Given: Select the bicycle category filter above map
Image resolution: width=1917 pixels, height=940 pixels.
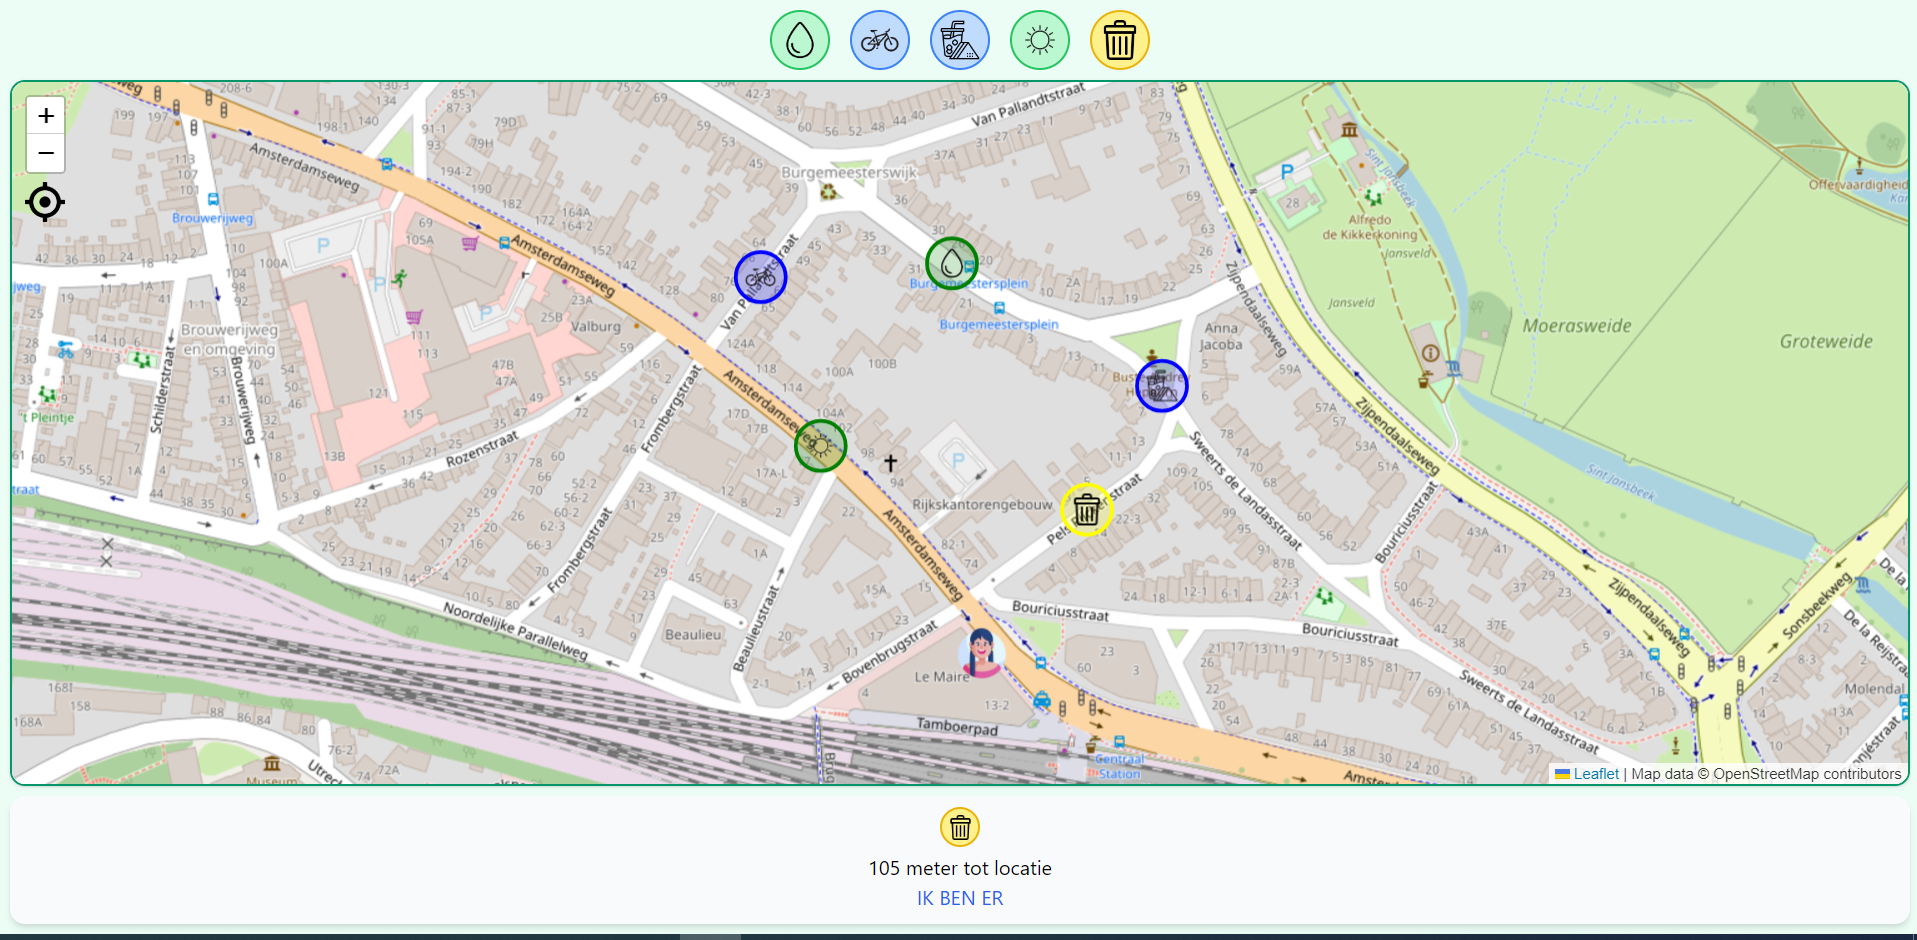Looking at the screenshot, I should [x=879, y=41].
